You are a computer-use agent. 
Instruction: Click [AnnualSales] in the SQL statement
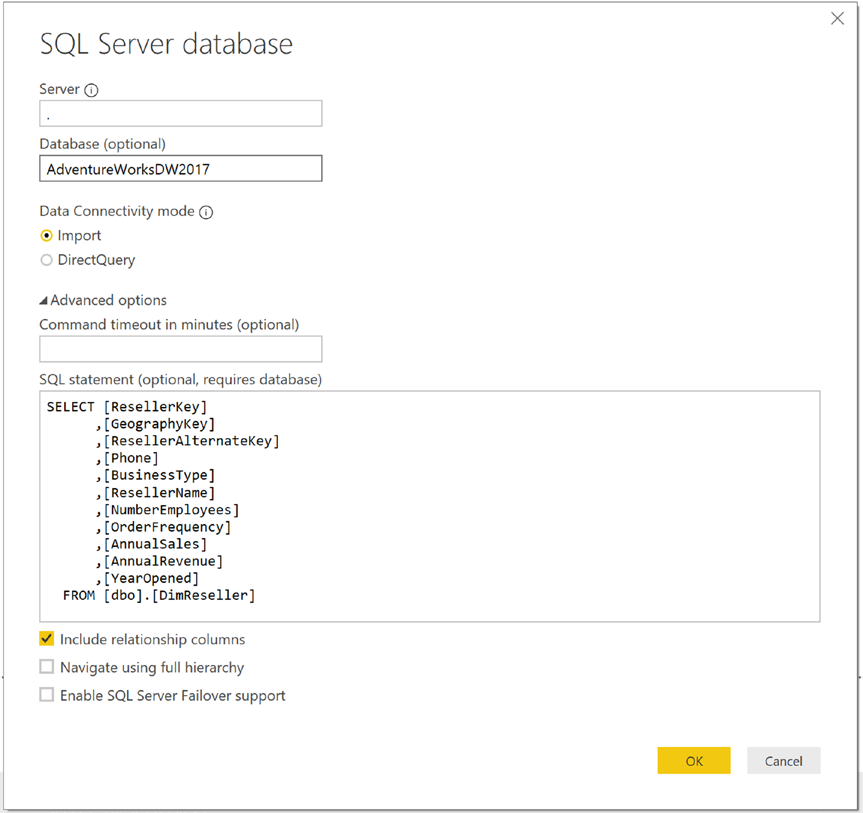(155, 544)
